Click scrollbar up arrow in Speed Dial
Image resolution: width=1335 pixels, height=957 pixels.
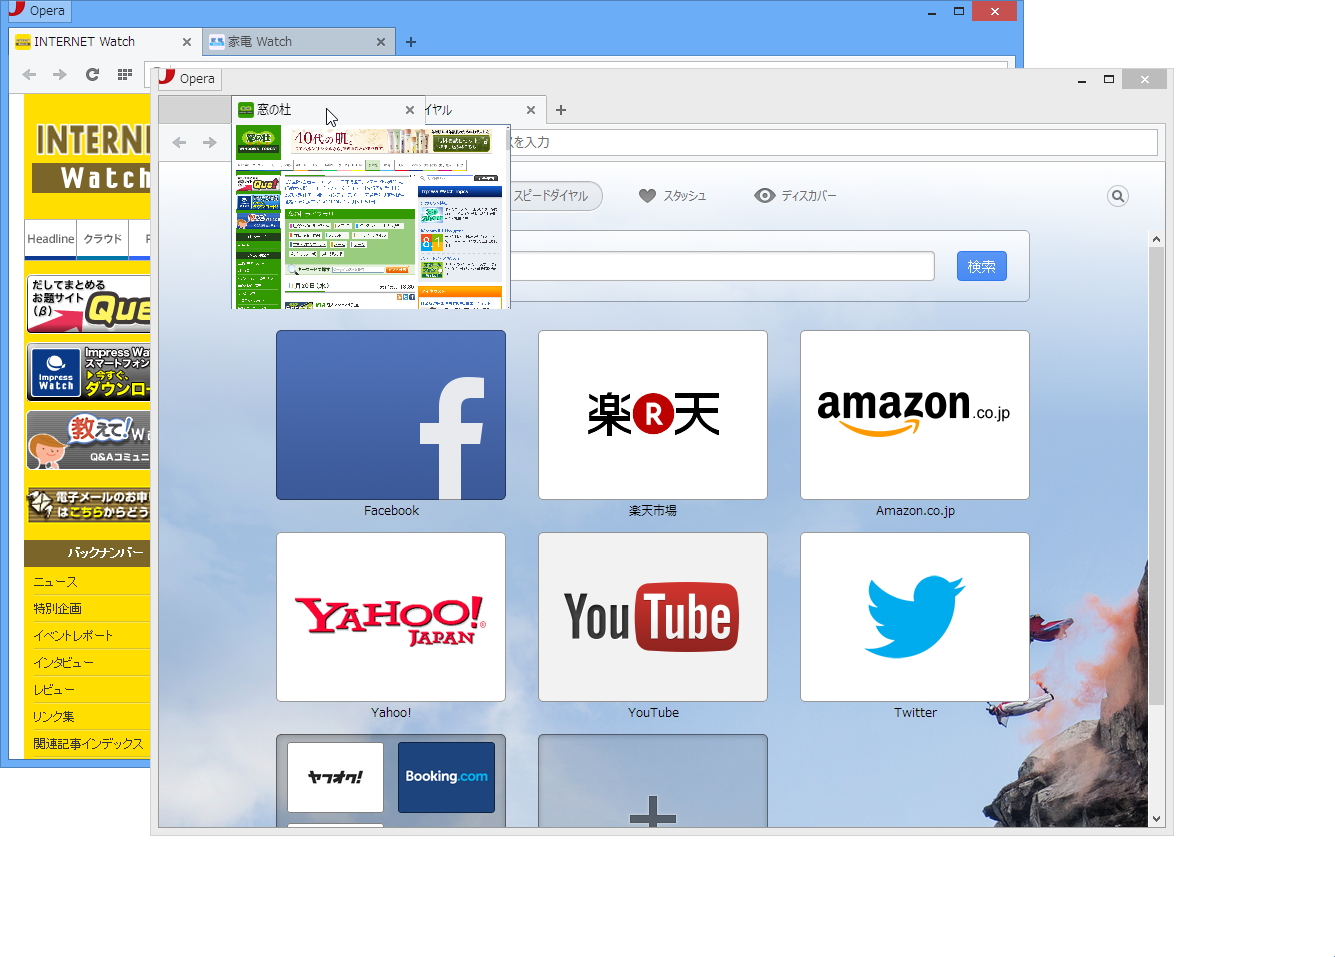(x=1156, y=239)
